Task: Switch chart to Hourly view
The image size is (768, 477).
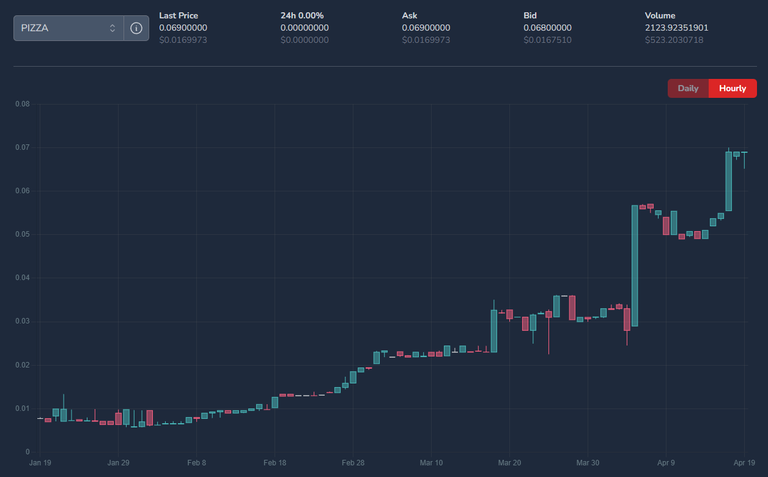Action: [732, 88]
